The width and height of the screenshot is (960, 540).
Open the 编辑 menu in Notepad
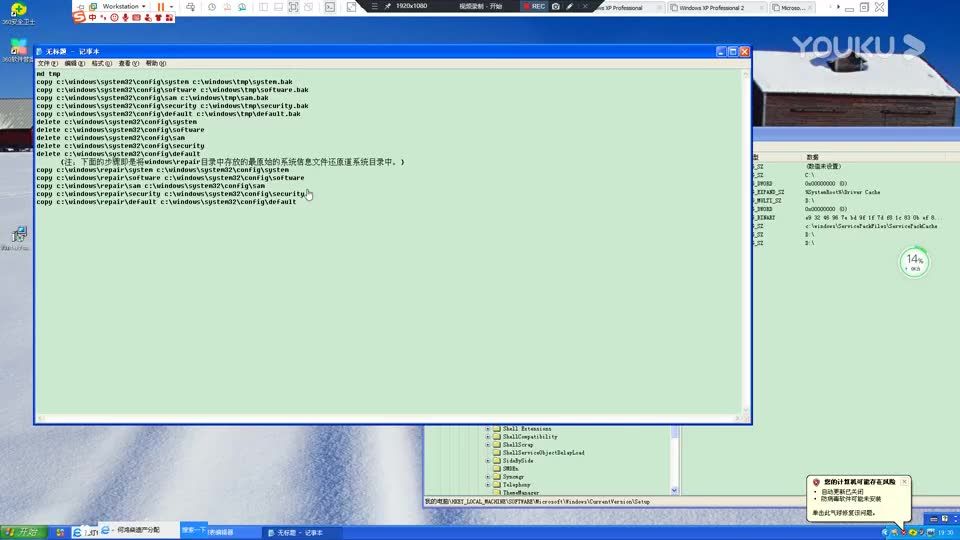75,64
